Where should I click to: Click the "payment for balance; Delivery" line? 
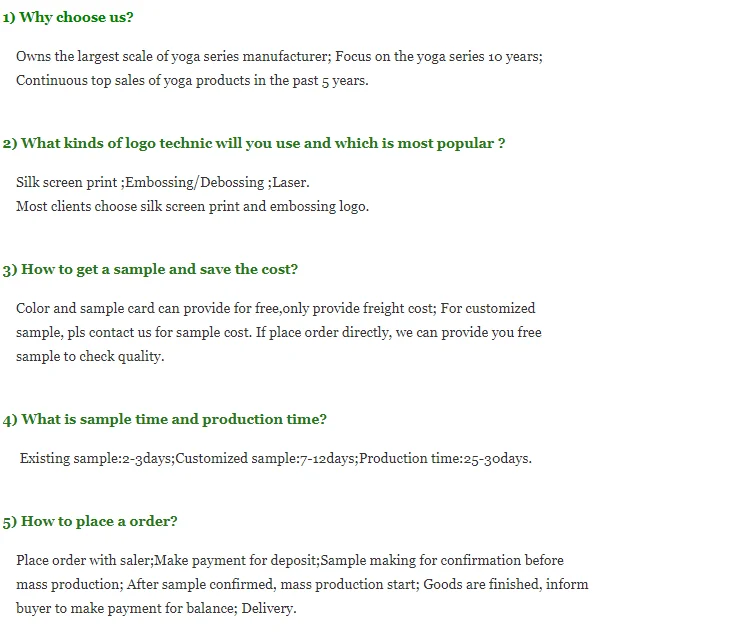[156, 608]
